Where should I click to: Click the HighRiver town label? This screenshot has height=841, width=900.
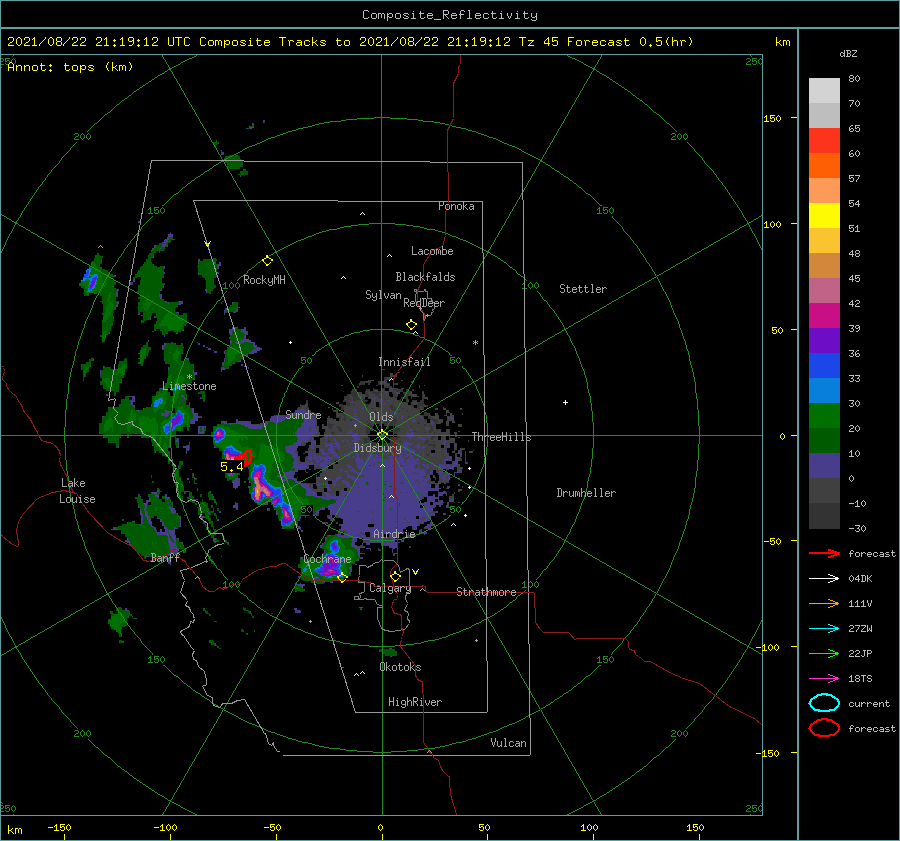pyautogui.click(x=415, y=702)
